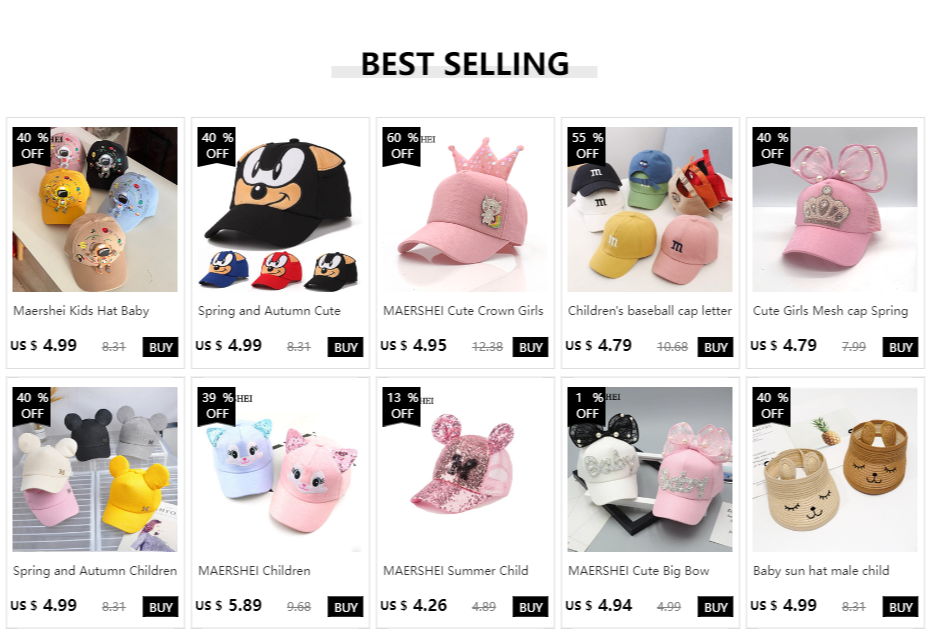Open the pink bow mesh cap image

(835, 210)
